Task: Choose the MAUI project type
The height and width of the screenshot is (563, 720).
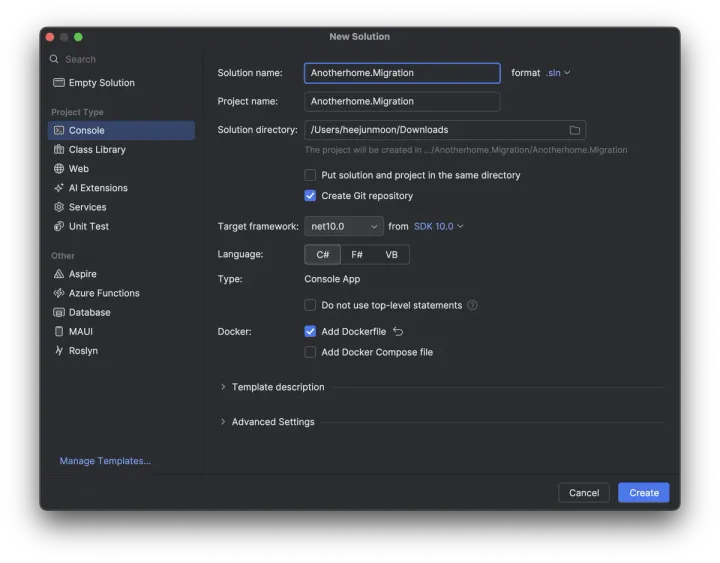Action: [81, 332]
